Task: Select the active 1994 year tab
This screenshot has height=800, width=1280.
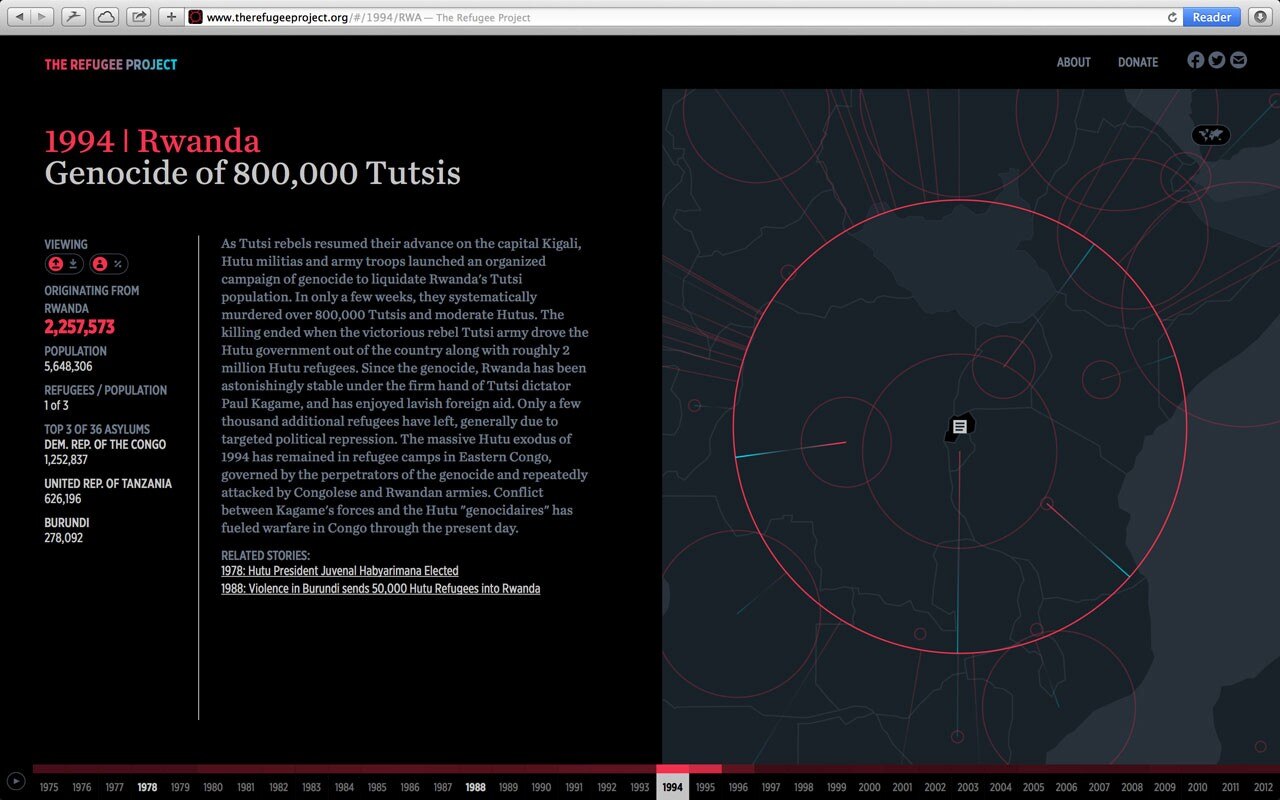Action: pos(672,787)
